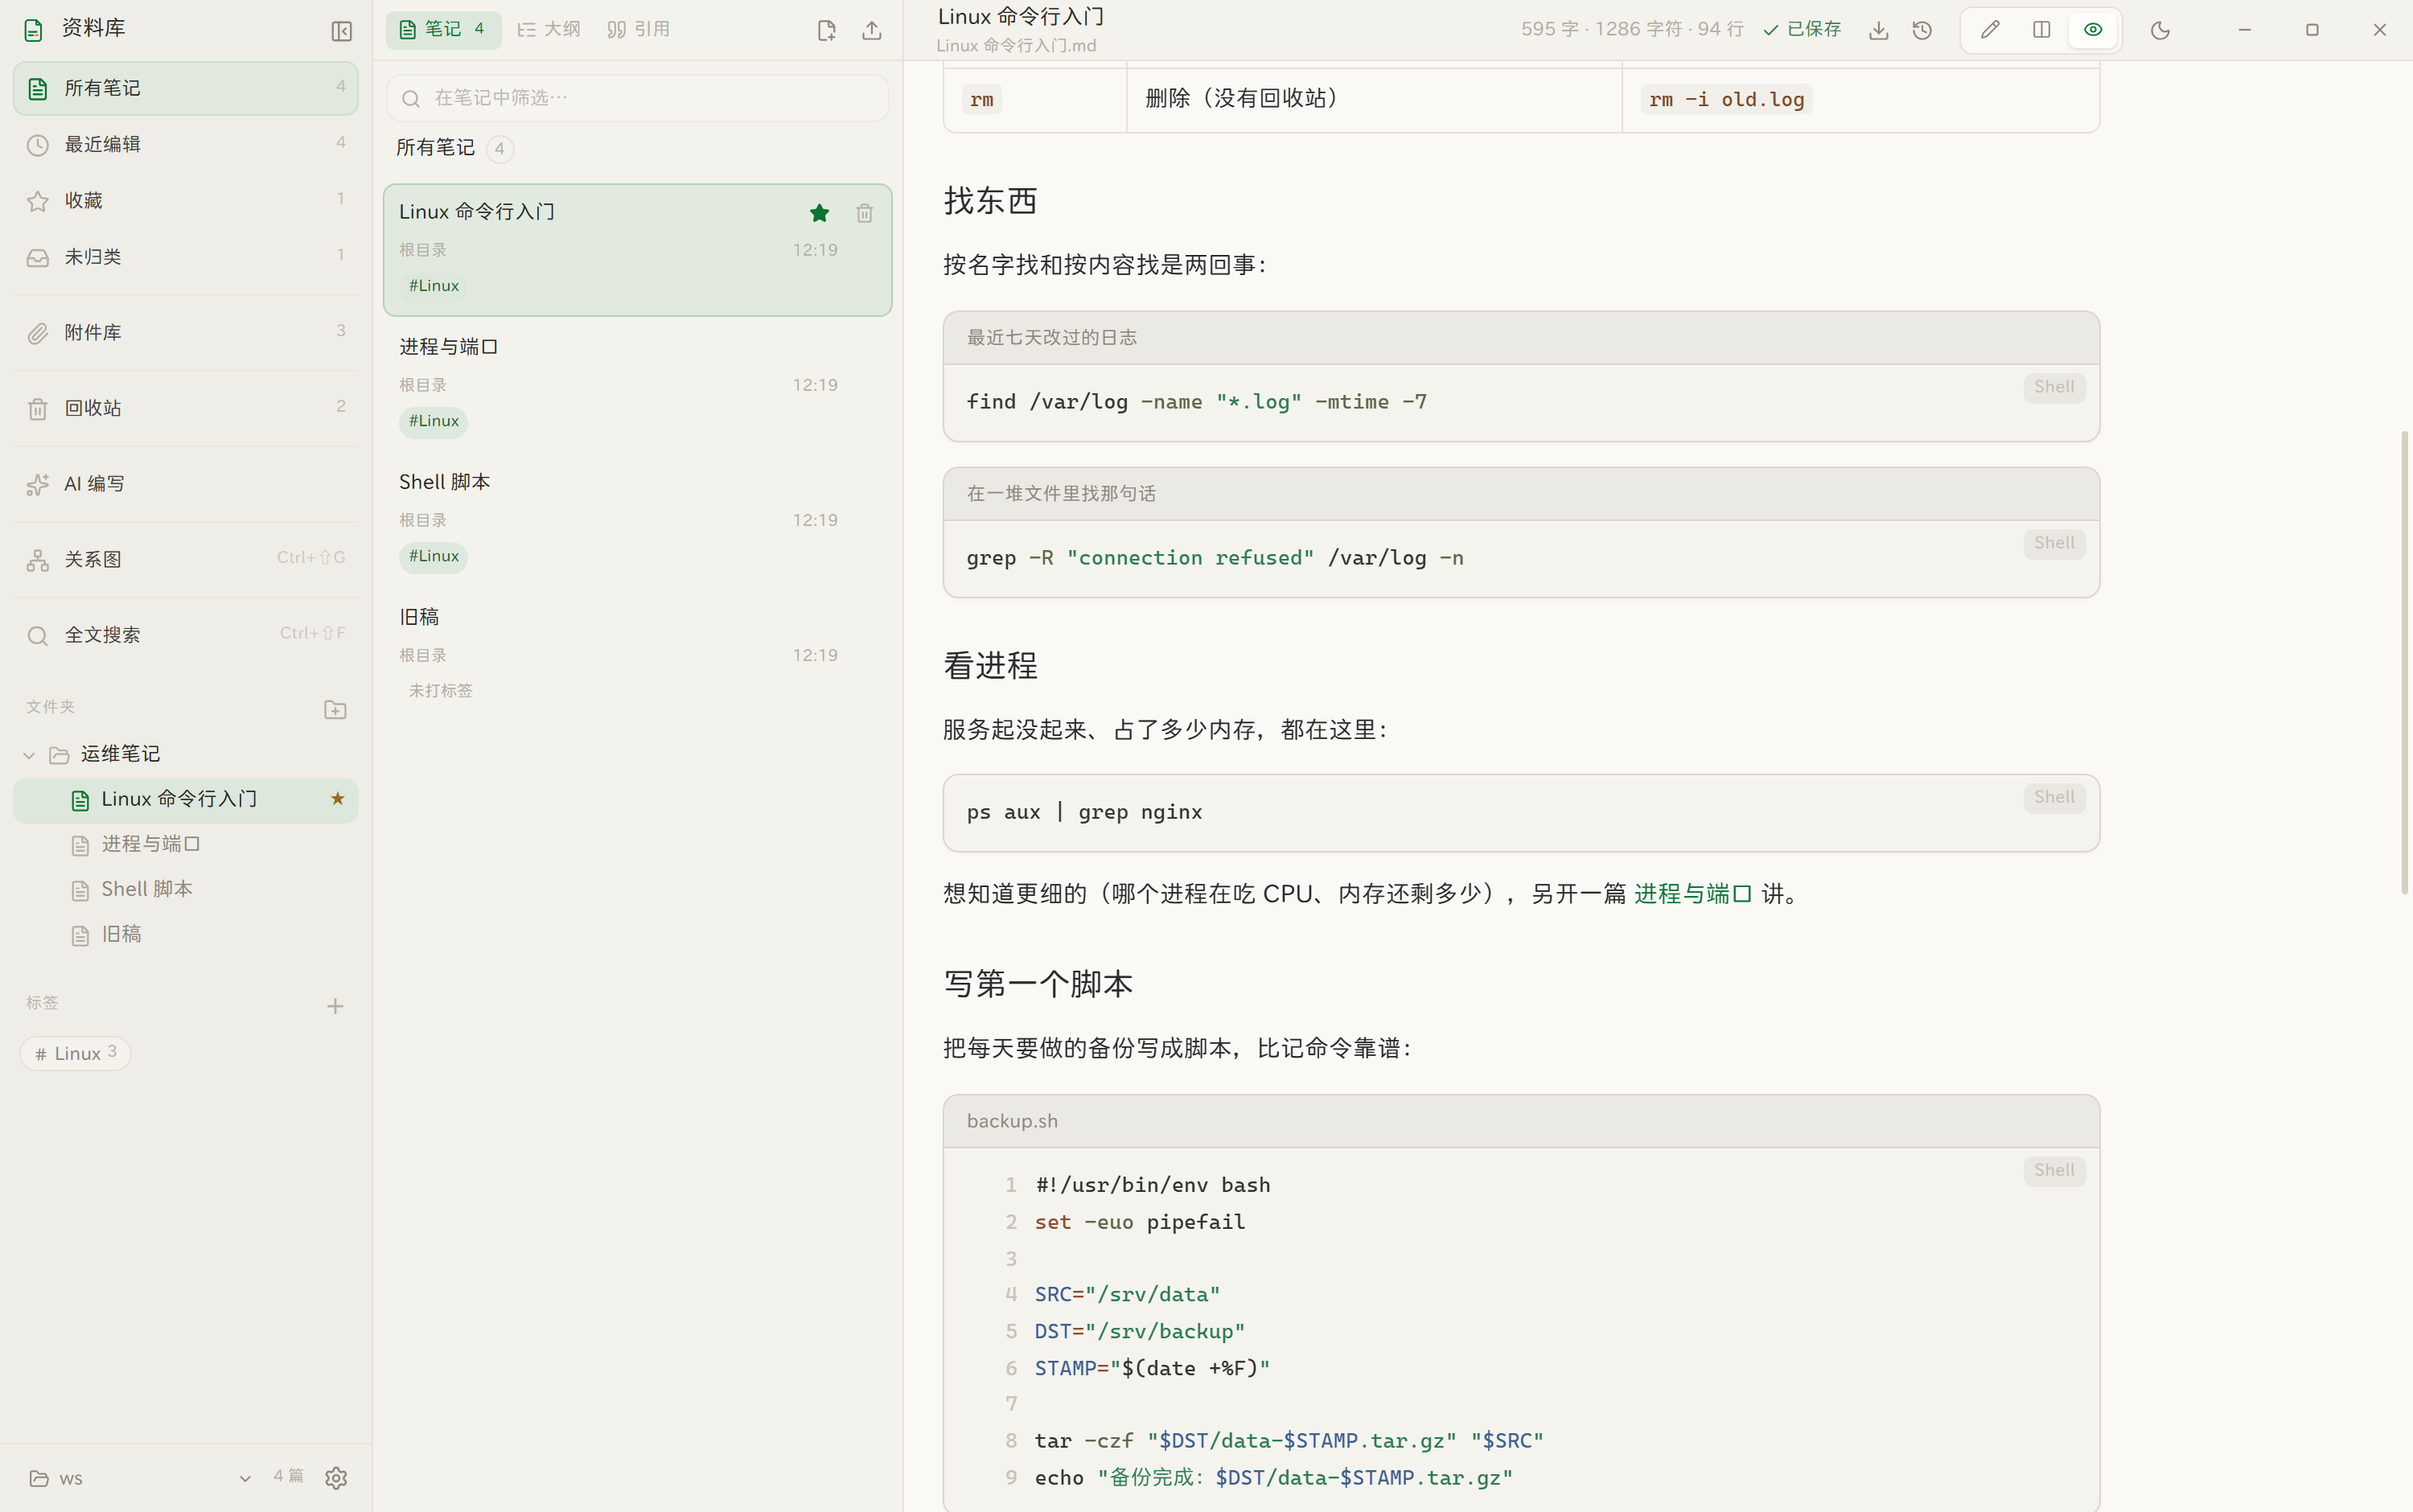This screenshot has height=1512, width=2413.
Task: Filter by the # Linux tag chip
Action: coord(76,1053)
